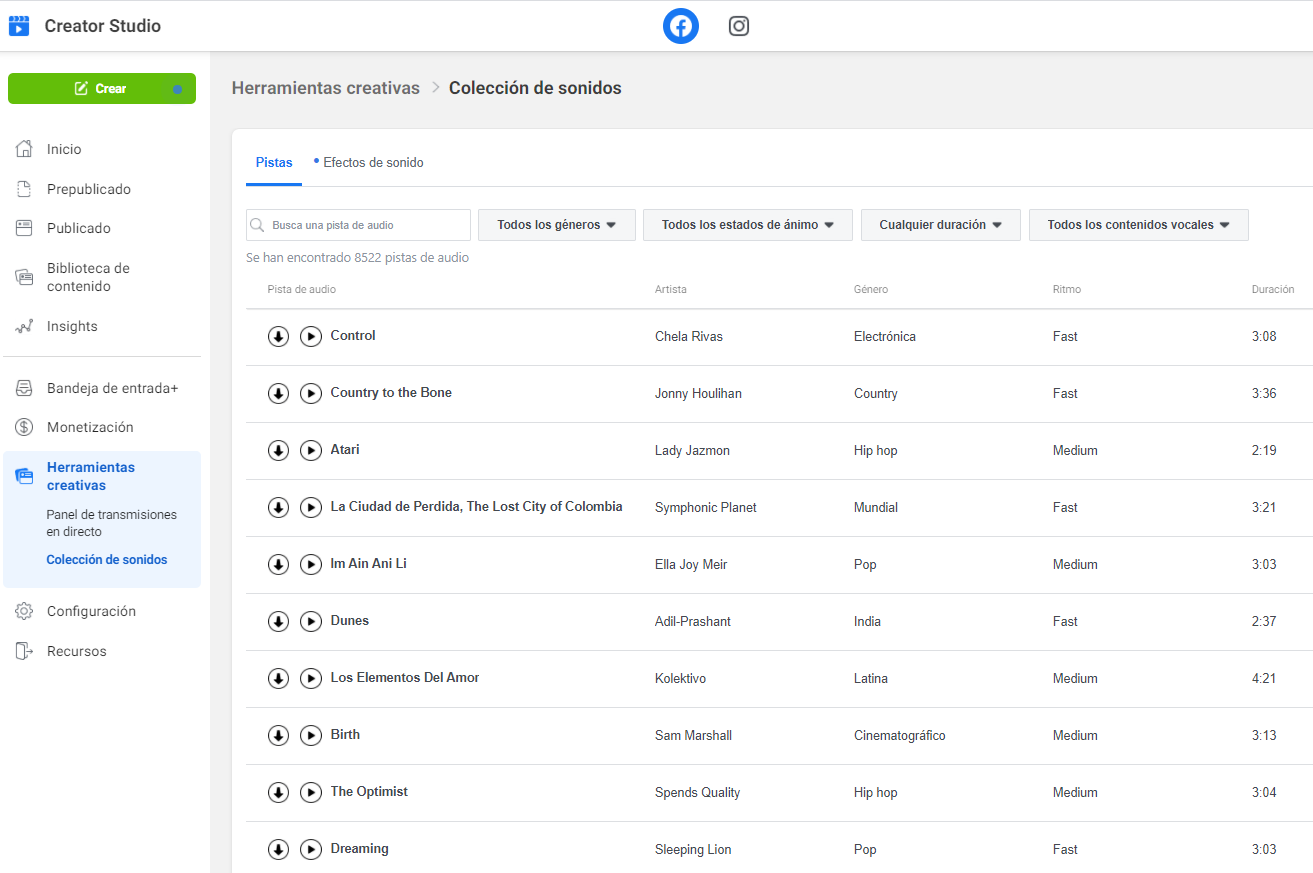Click artist name Kolektivo
The image size is (1313, 873).
681,679
